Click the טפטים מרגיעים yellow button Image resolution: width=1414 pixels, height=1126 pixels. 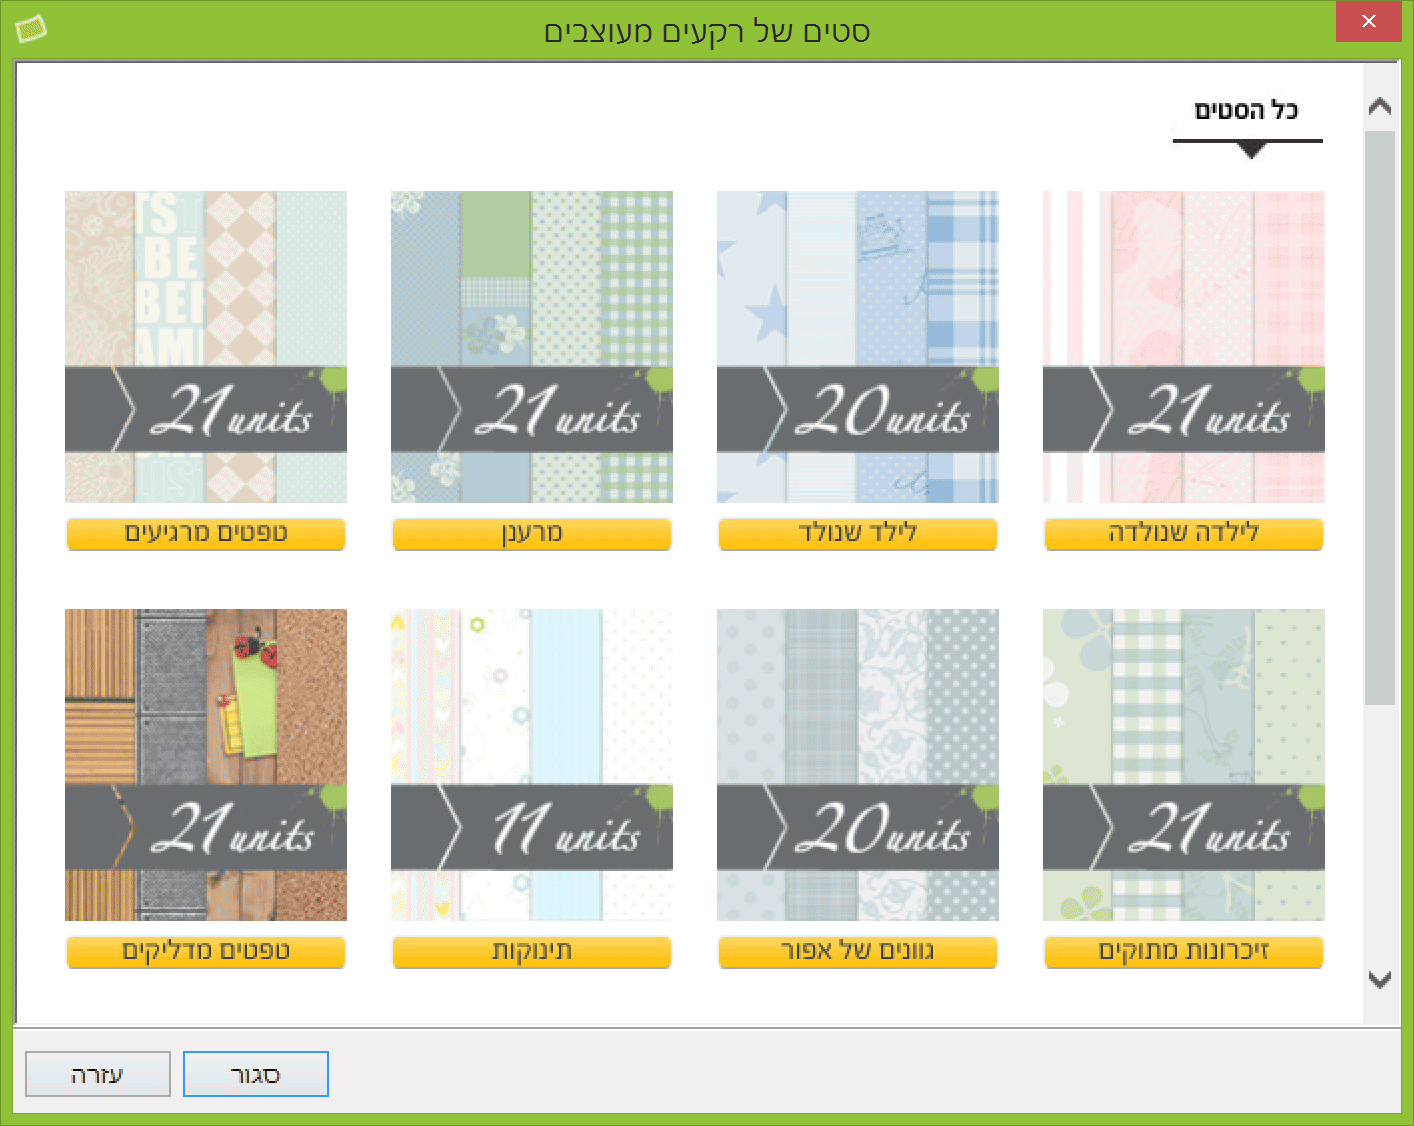(x=206, y=534)
